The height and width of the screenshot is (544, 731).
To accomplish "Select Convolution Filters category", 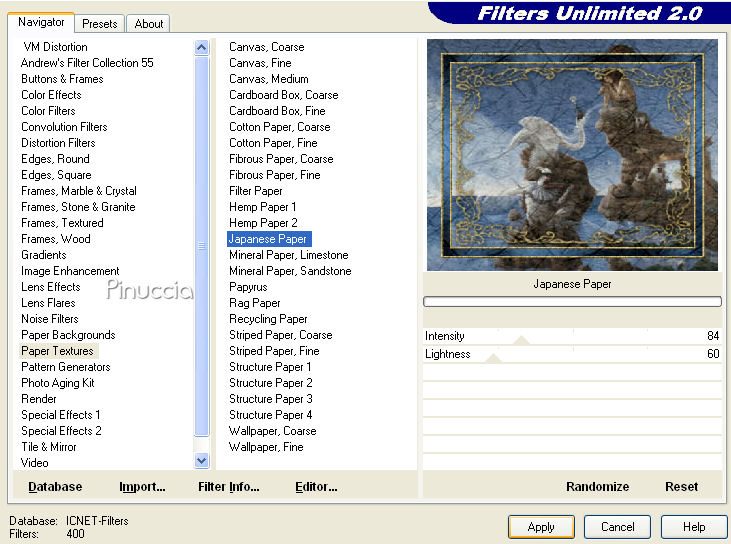I will 64,127.
